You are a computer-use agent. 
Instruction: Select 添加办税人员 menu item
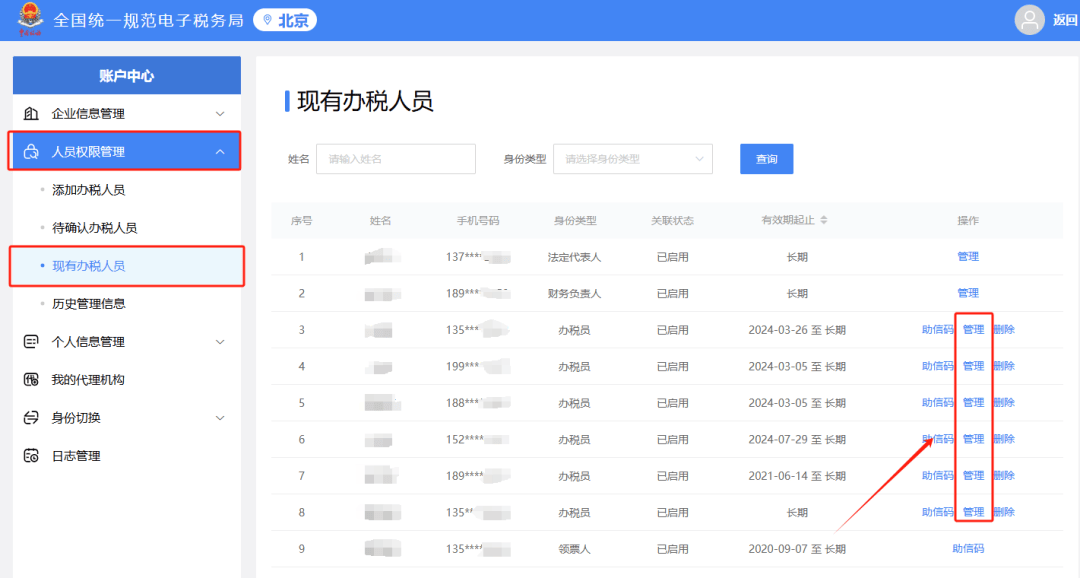[88, 190]
